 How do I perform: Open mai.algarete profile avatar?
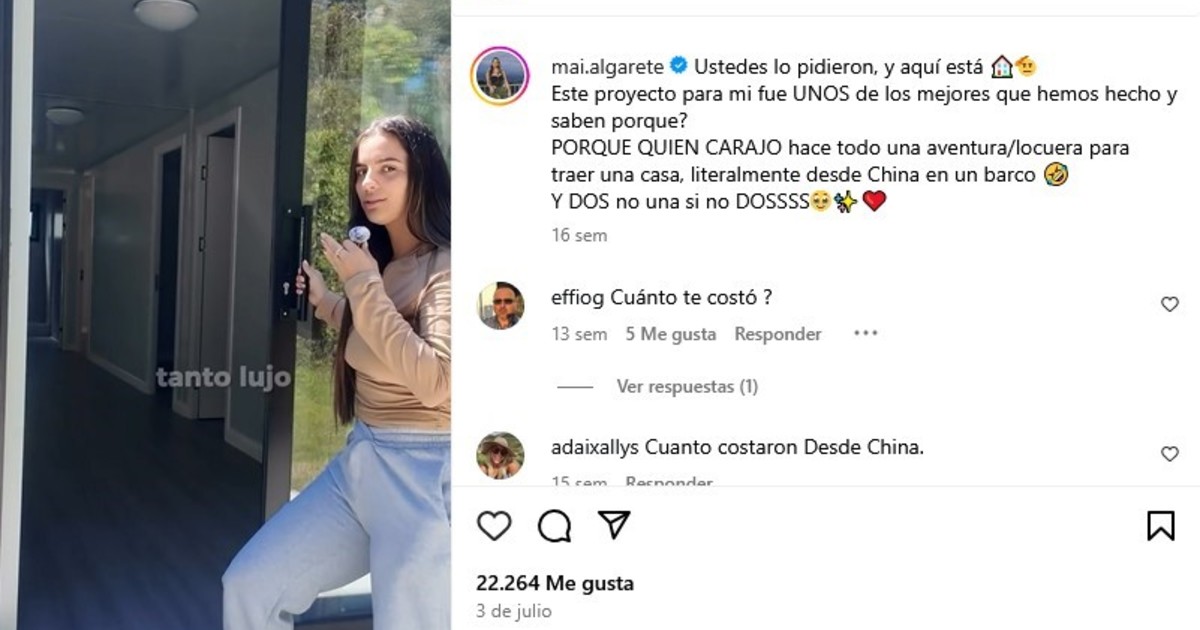(x=500, y=76)
